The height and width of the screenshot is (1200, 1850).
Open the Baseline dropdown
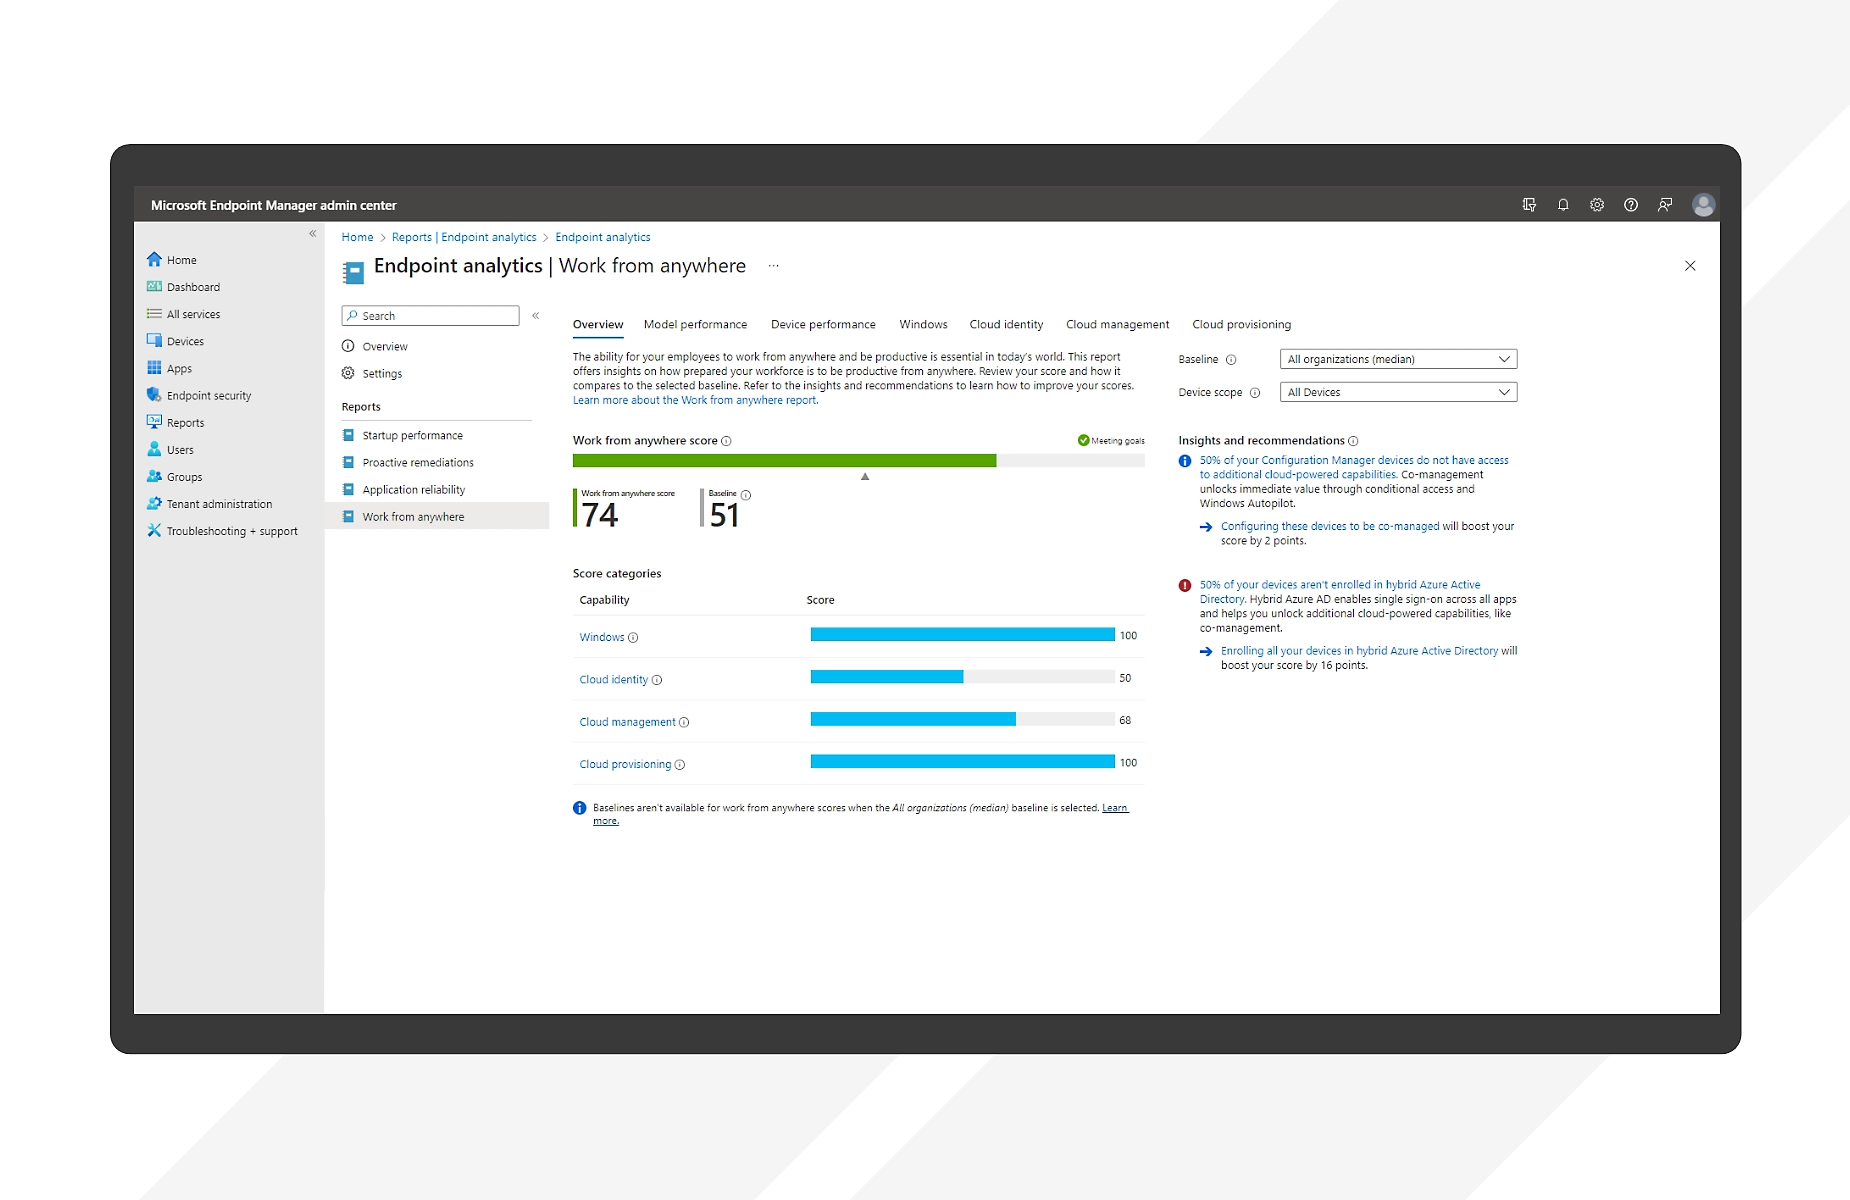pos(1397,359)
